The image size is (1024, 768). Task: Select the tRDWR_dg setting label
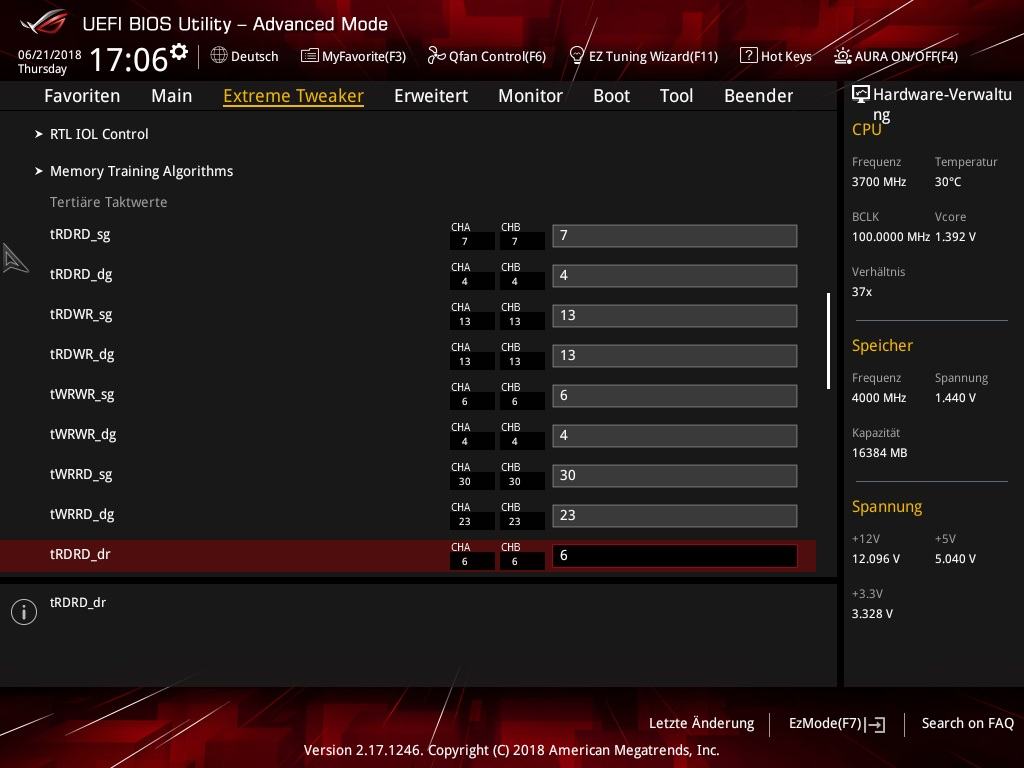pos(82,355)
